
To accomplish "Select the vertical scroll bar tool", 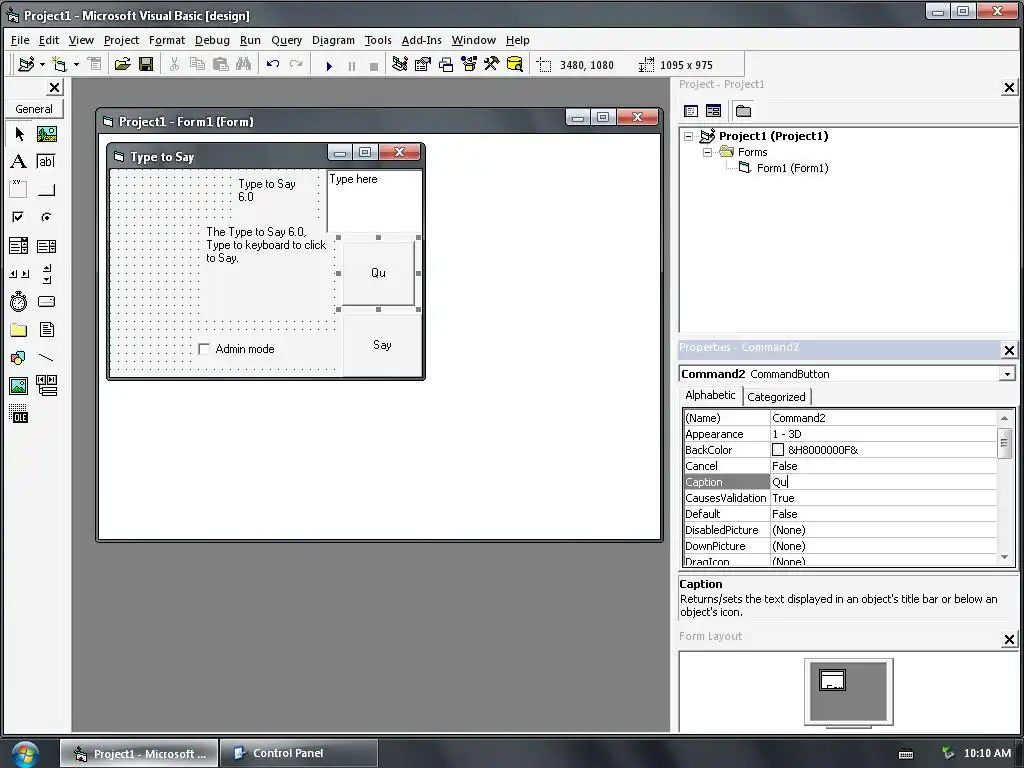I will coord(46,274).
